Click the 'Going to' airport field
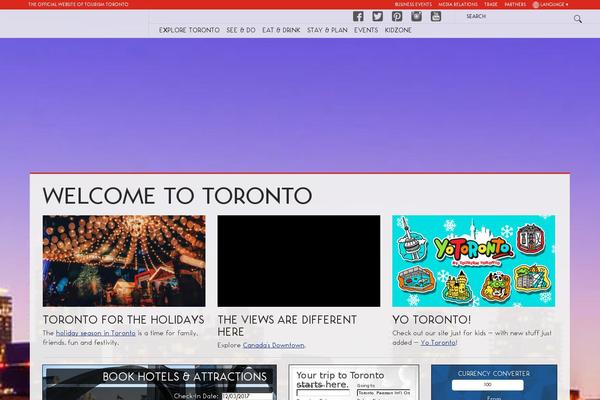 pos(384,393)
